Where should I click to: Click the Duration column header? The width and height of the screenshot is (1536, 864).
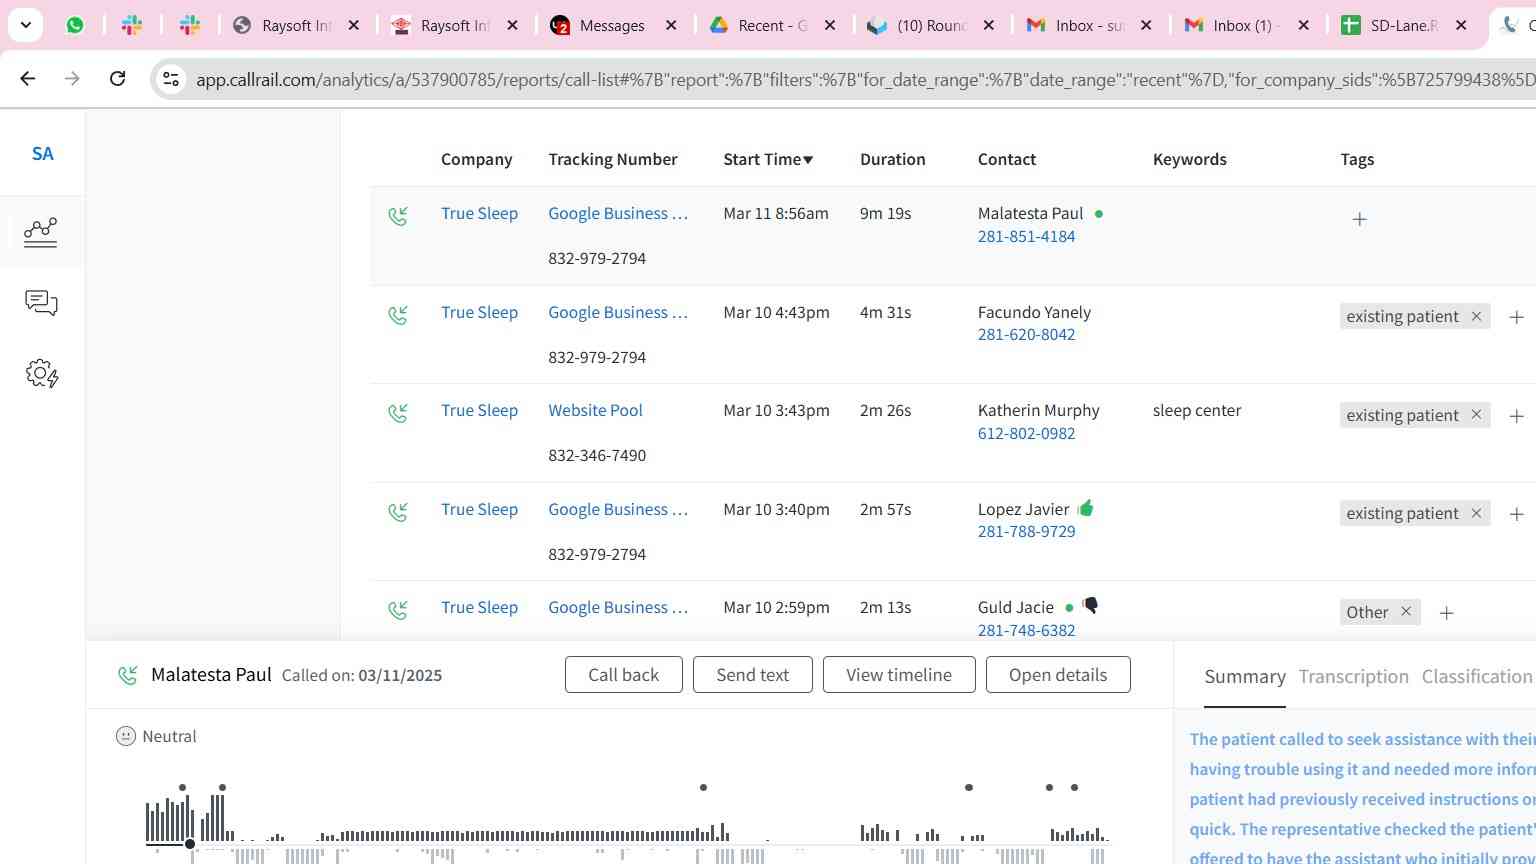click(892, 159)
